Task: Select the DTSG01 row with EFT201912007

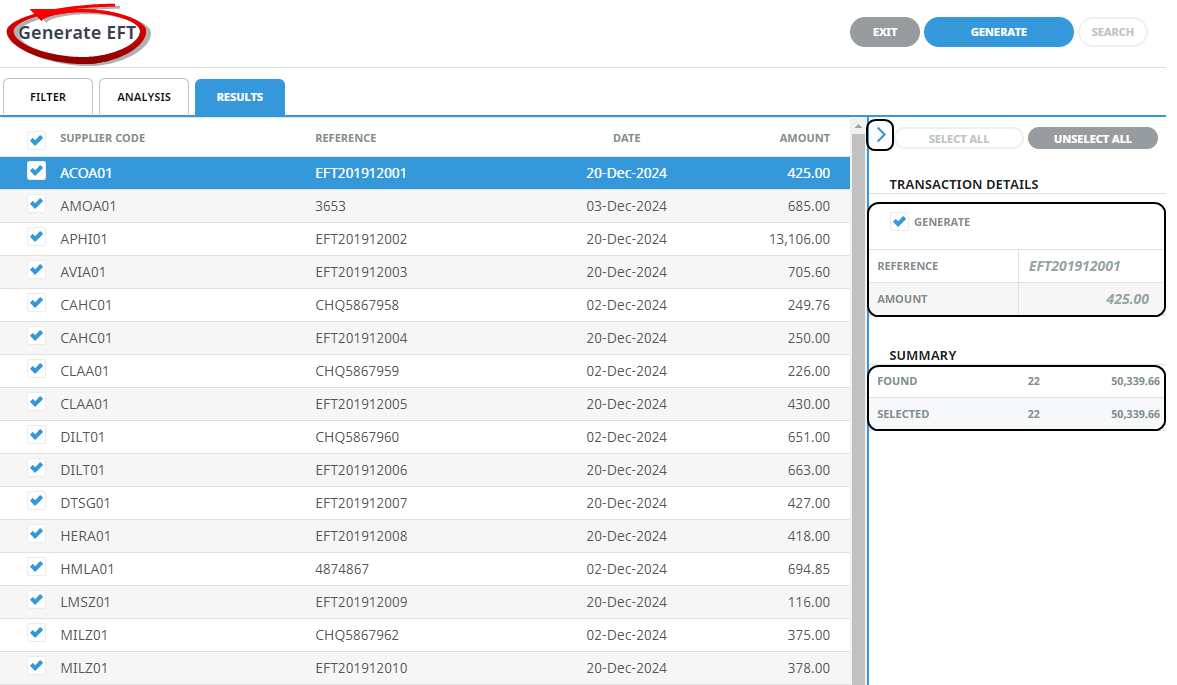Action: (x=360, y=503)
